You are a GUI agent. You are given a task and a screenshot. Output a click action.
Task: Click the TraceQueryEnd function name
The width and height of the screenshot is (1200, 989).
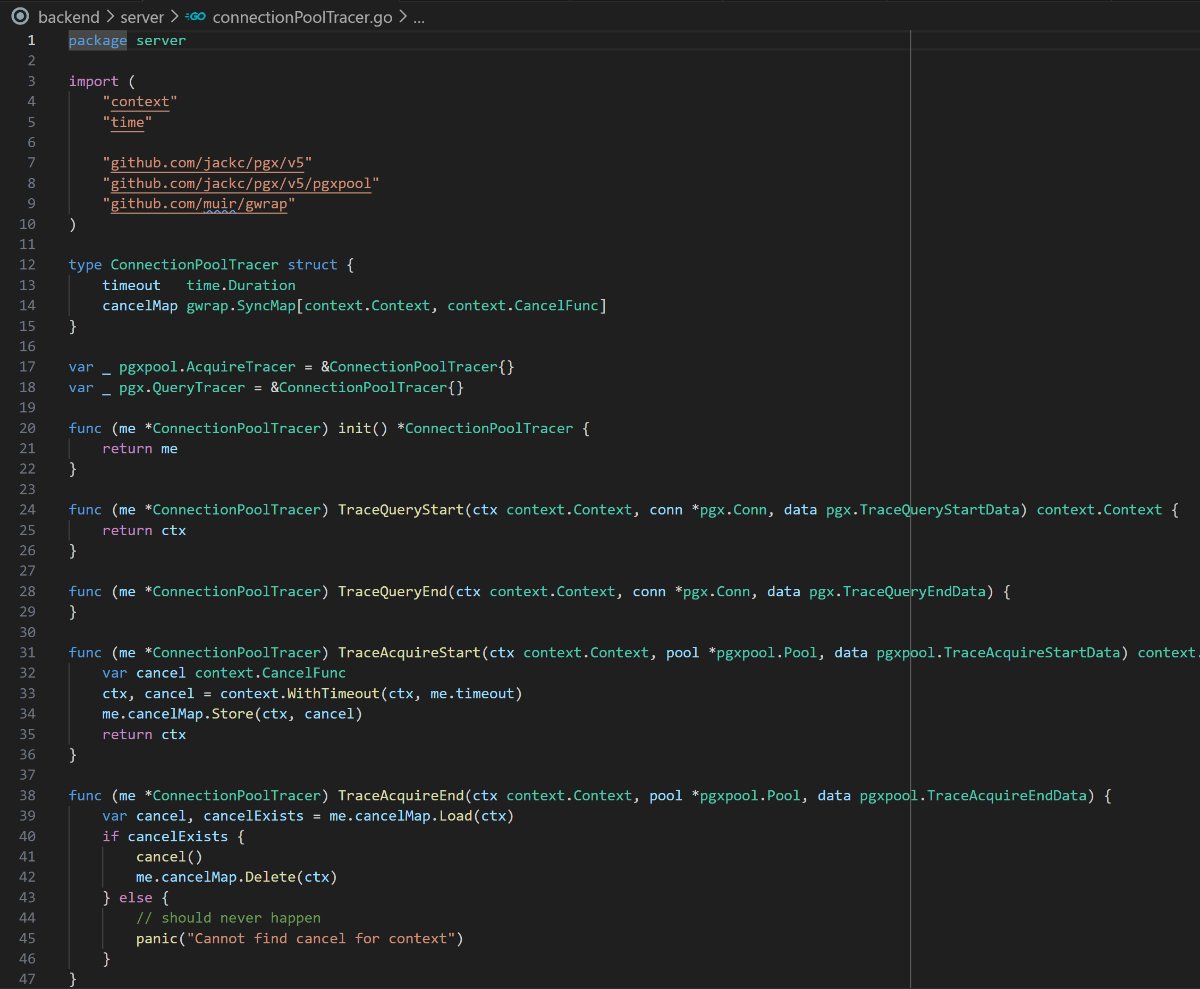tap(392, 591)
